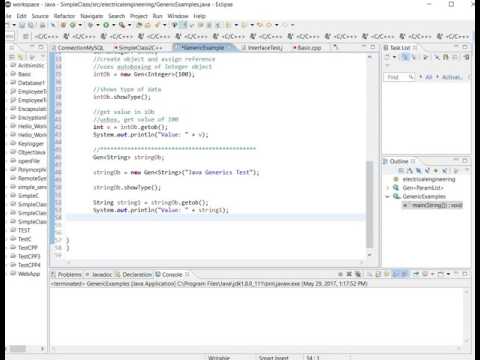This screenshot has width=480, height=360.
Task: Expand the Gen<ParamList> class in Outline
Action: click(x=388, y=188)
